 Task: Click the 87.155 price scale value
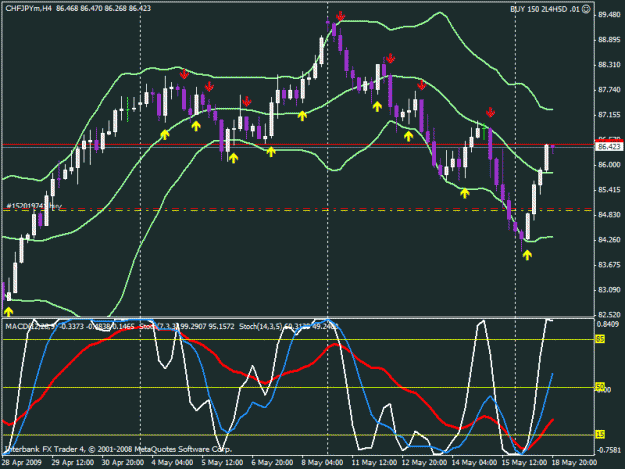tap(609, 115)
